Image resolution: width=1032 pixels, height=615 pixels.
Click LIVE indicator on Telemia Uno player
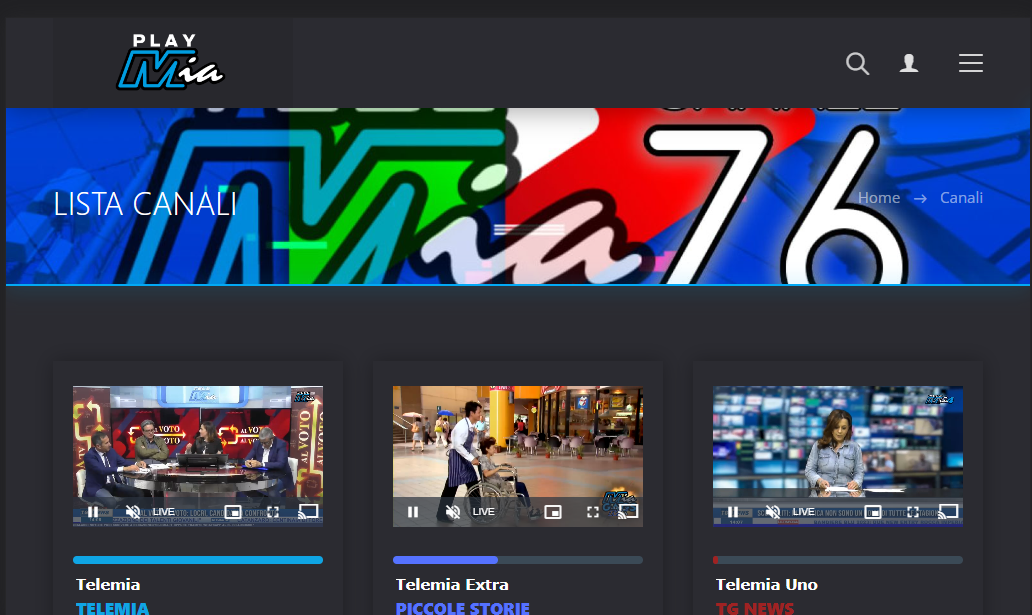click(803, 512)
